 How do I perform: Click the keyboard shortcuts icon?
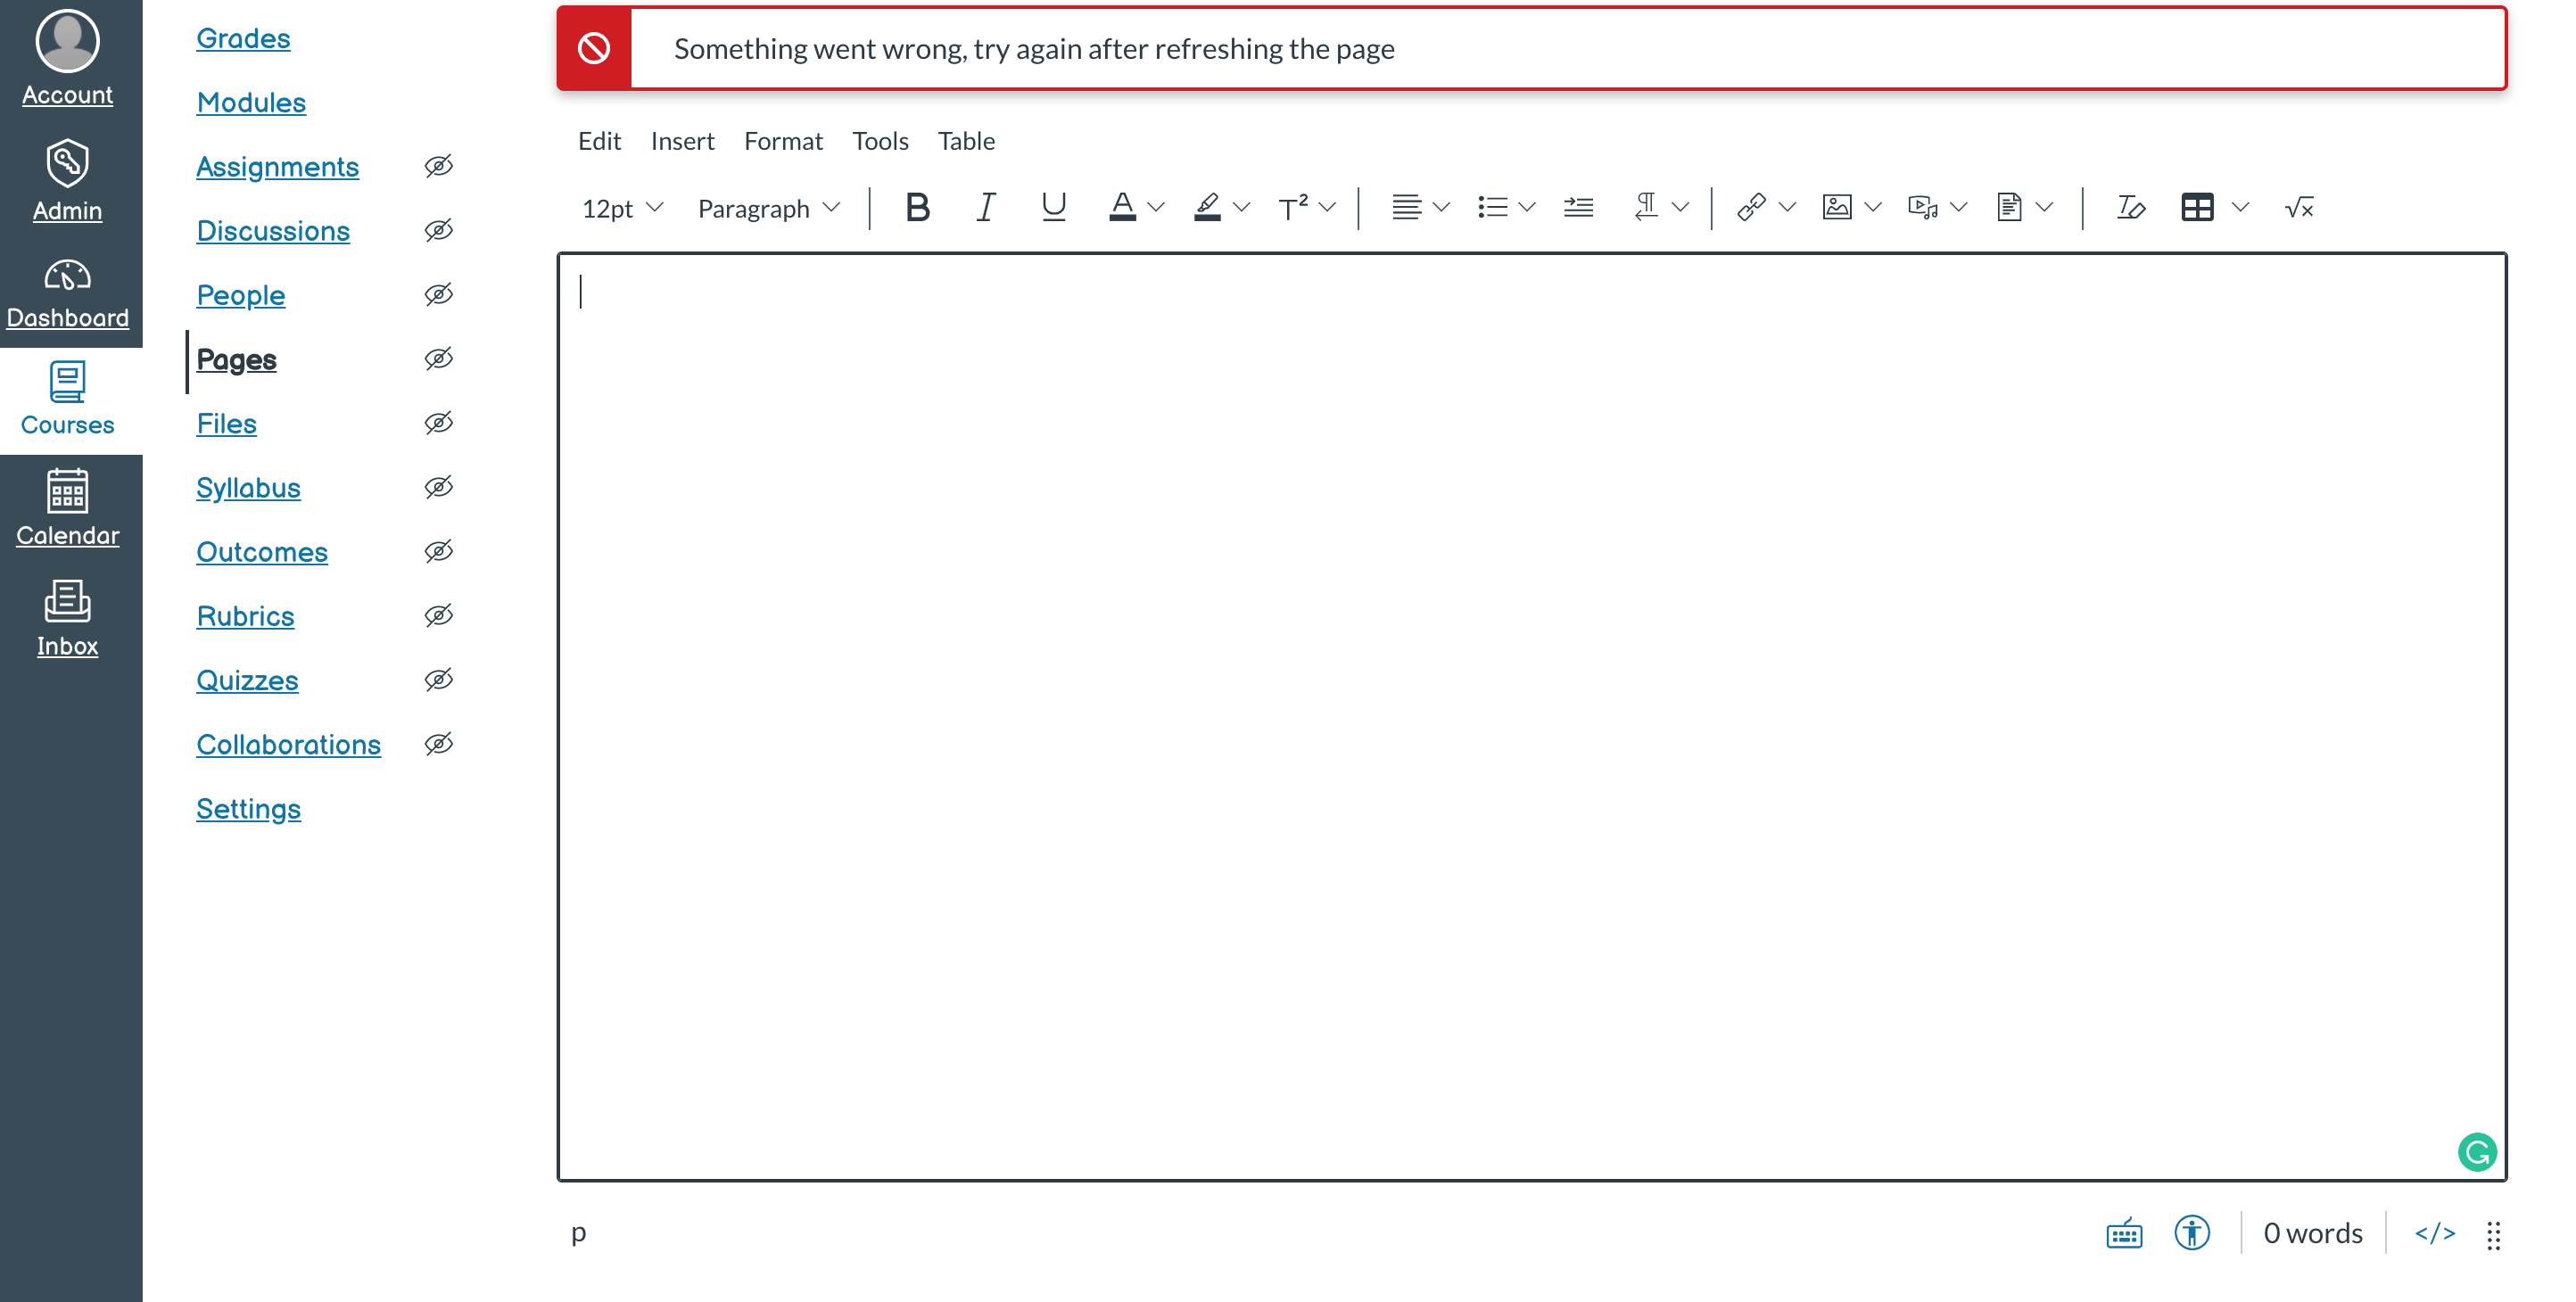pyautogui.click(x=2123, y=1233)
